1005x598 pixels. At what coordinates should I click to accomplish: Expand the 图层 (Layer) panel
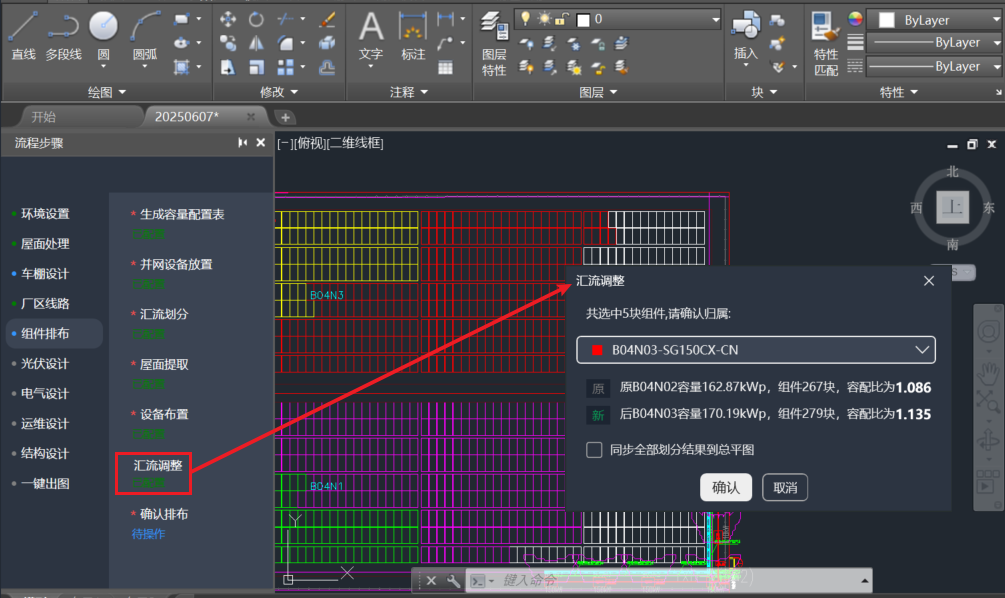[598, 92]
